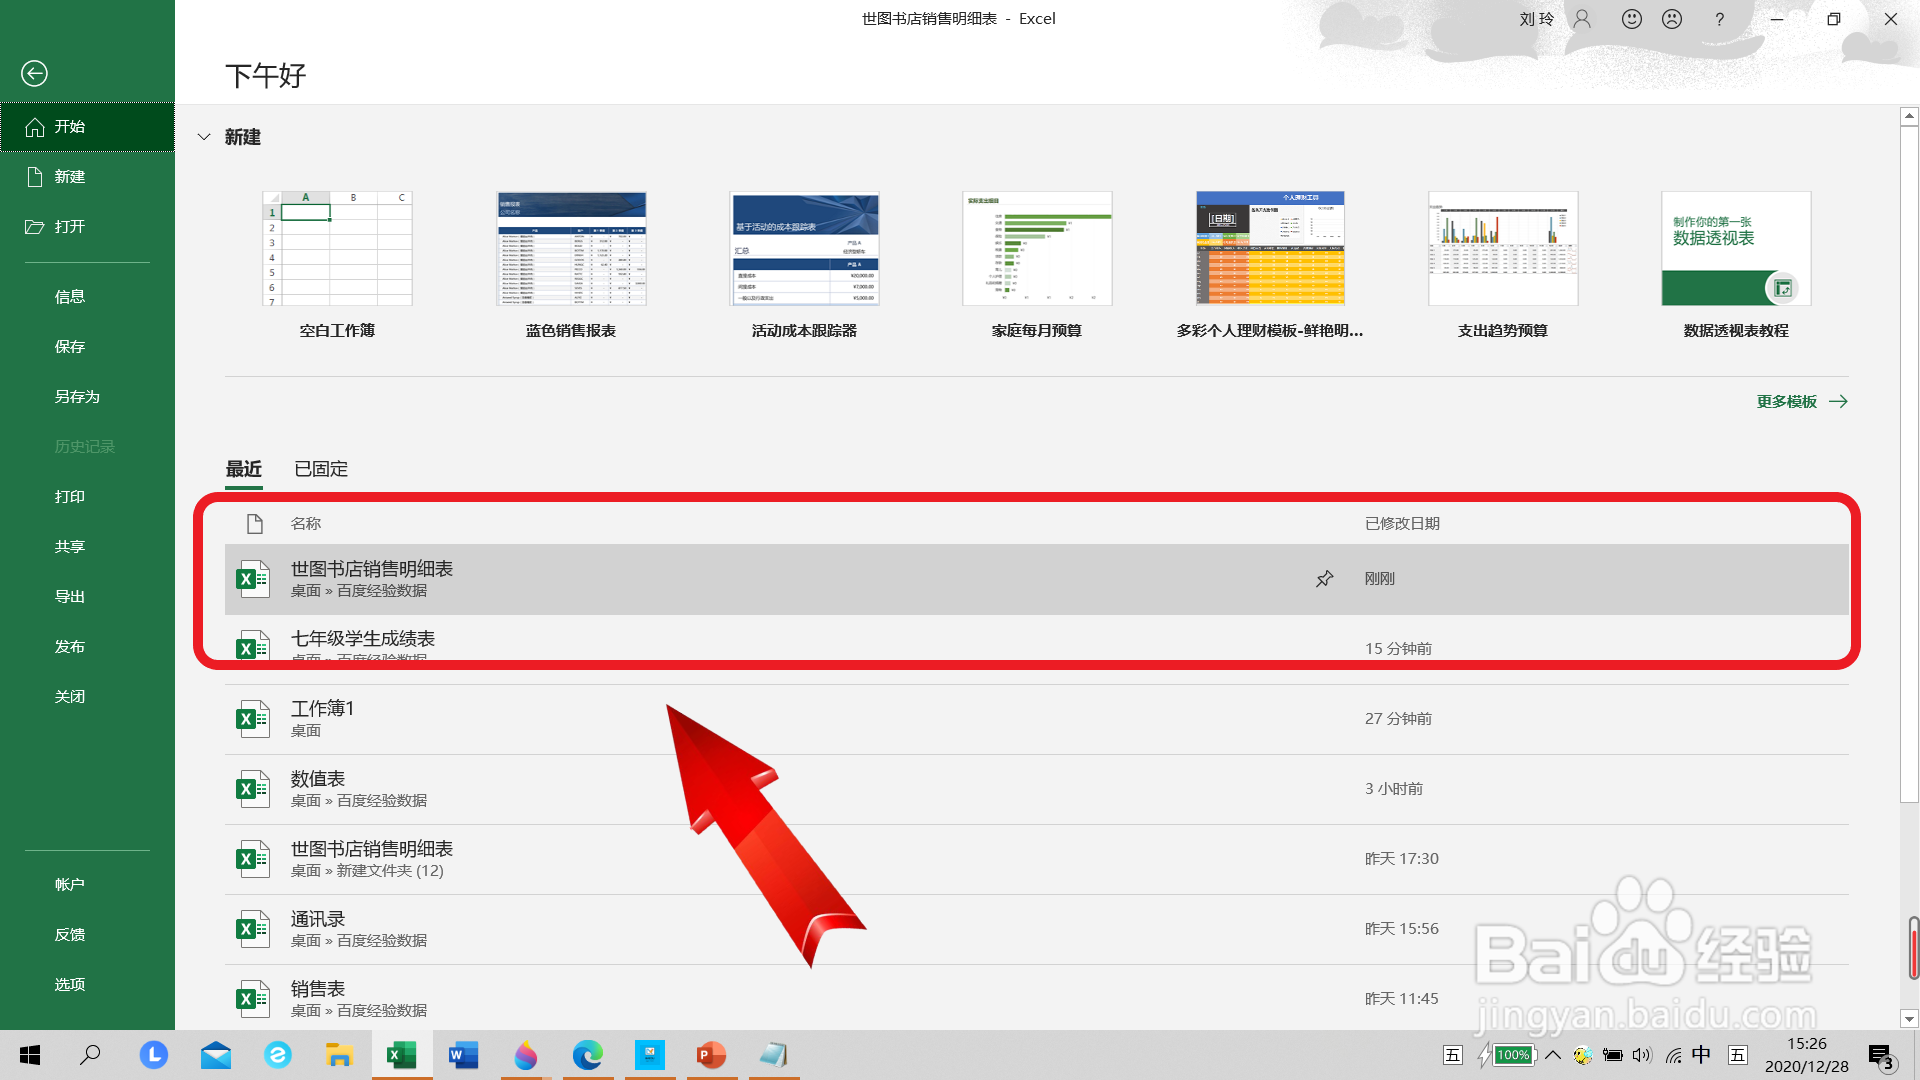Open the 蓝色销售报表 template

[x=571, y=249]
